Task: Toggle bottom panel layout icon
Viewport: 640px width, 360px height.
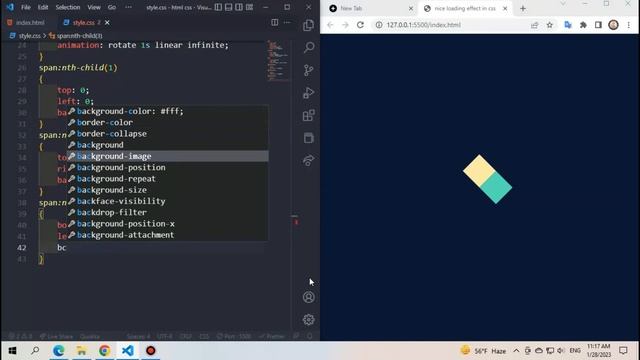Action: (x=229, y=7)
